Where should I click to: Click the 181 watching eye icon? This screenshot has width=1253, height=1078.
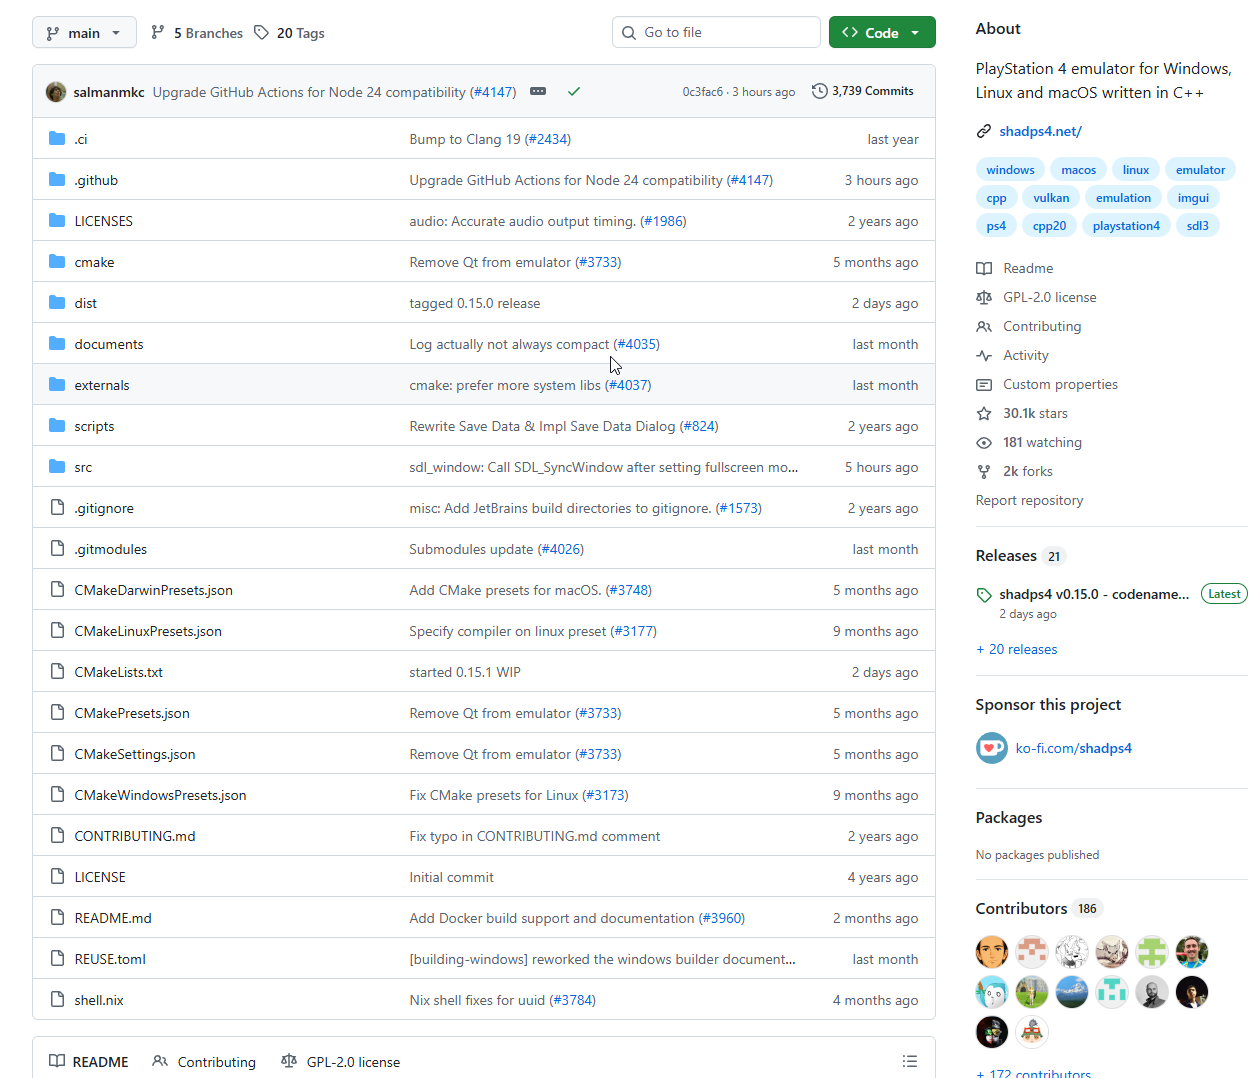click(x=984, y=442)
